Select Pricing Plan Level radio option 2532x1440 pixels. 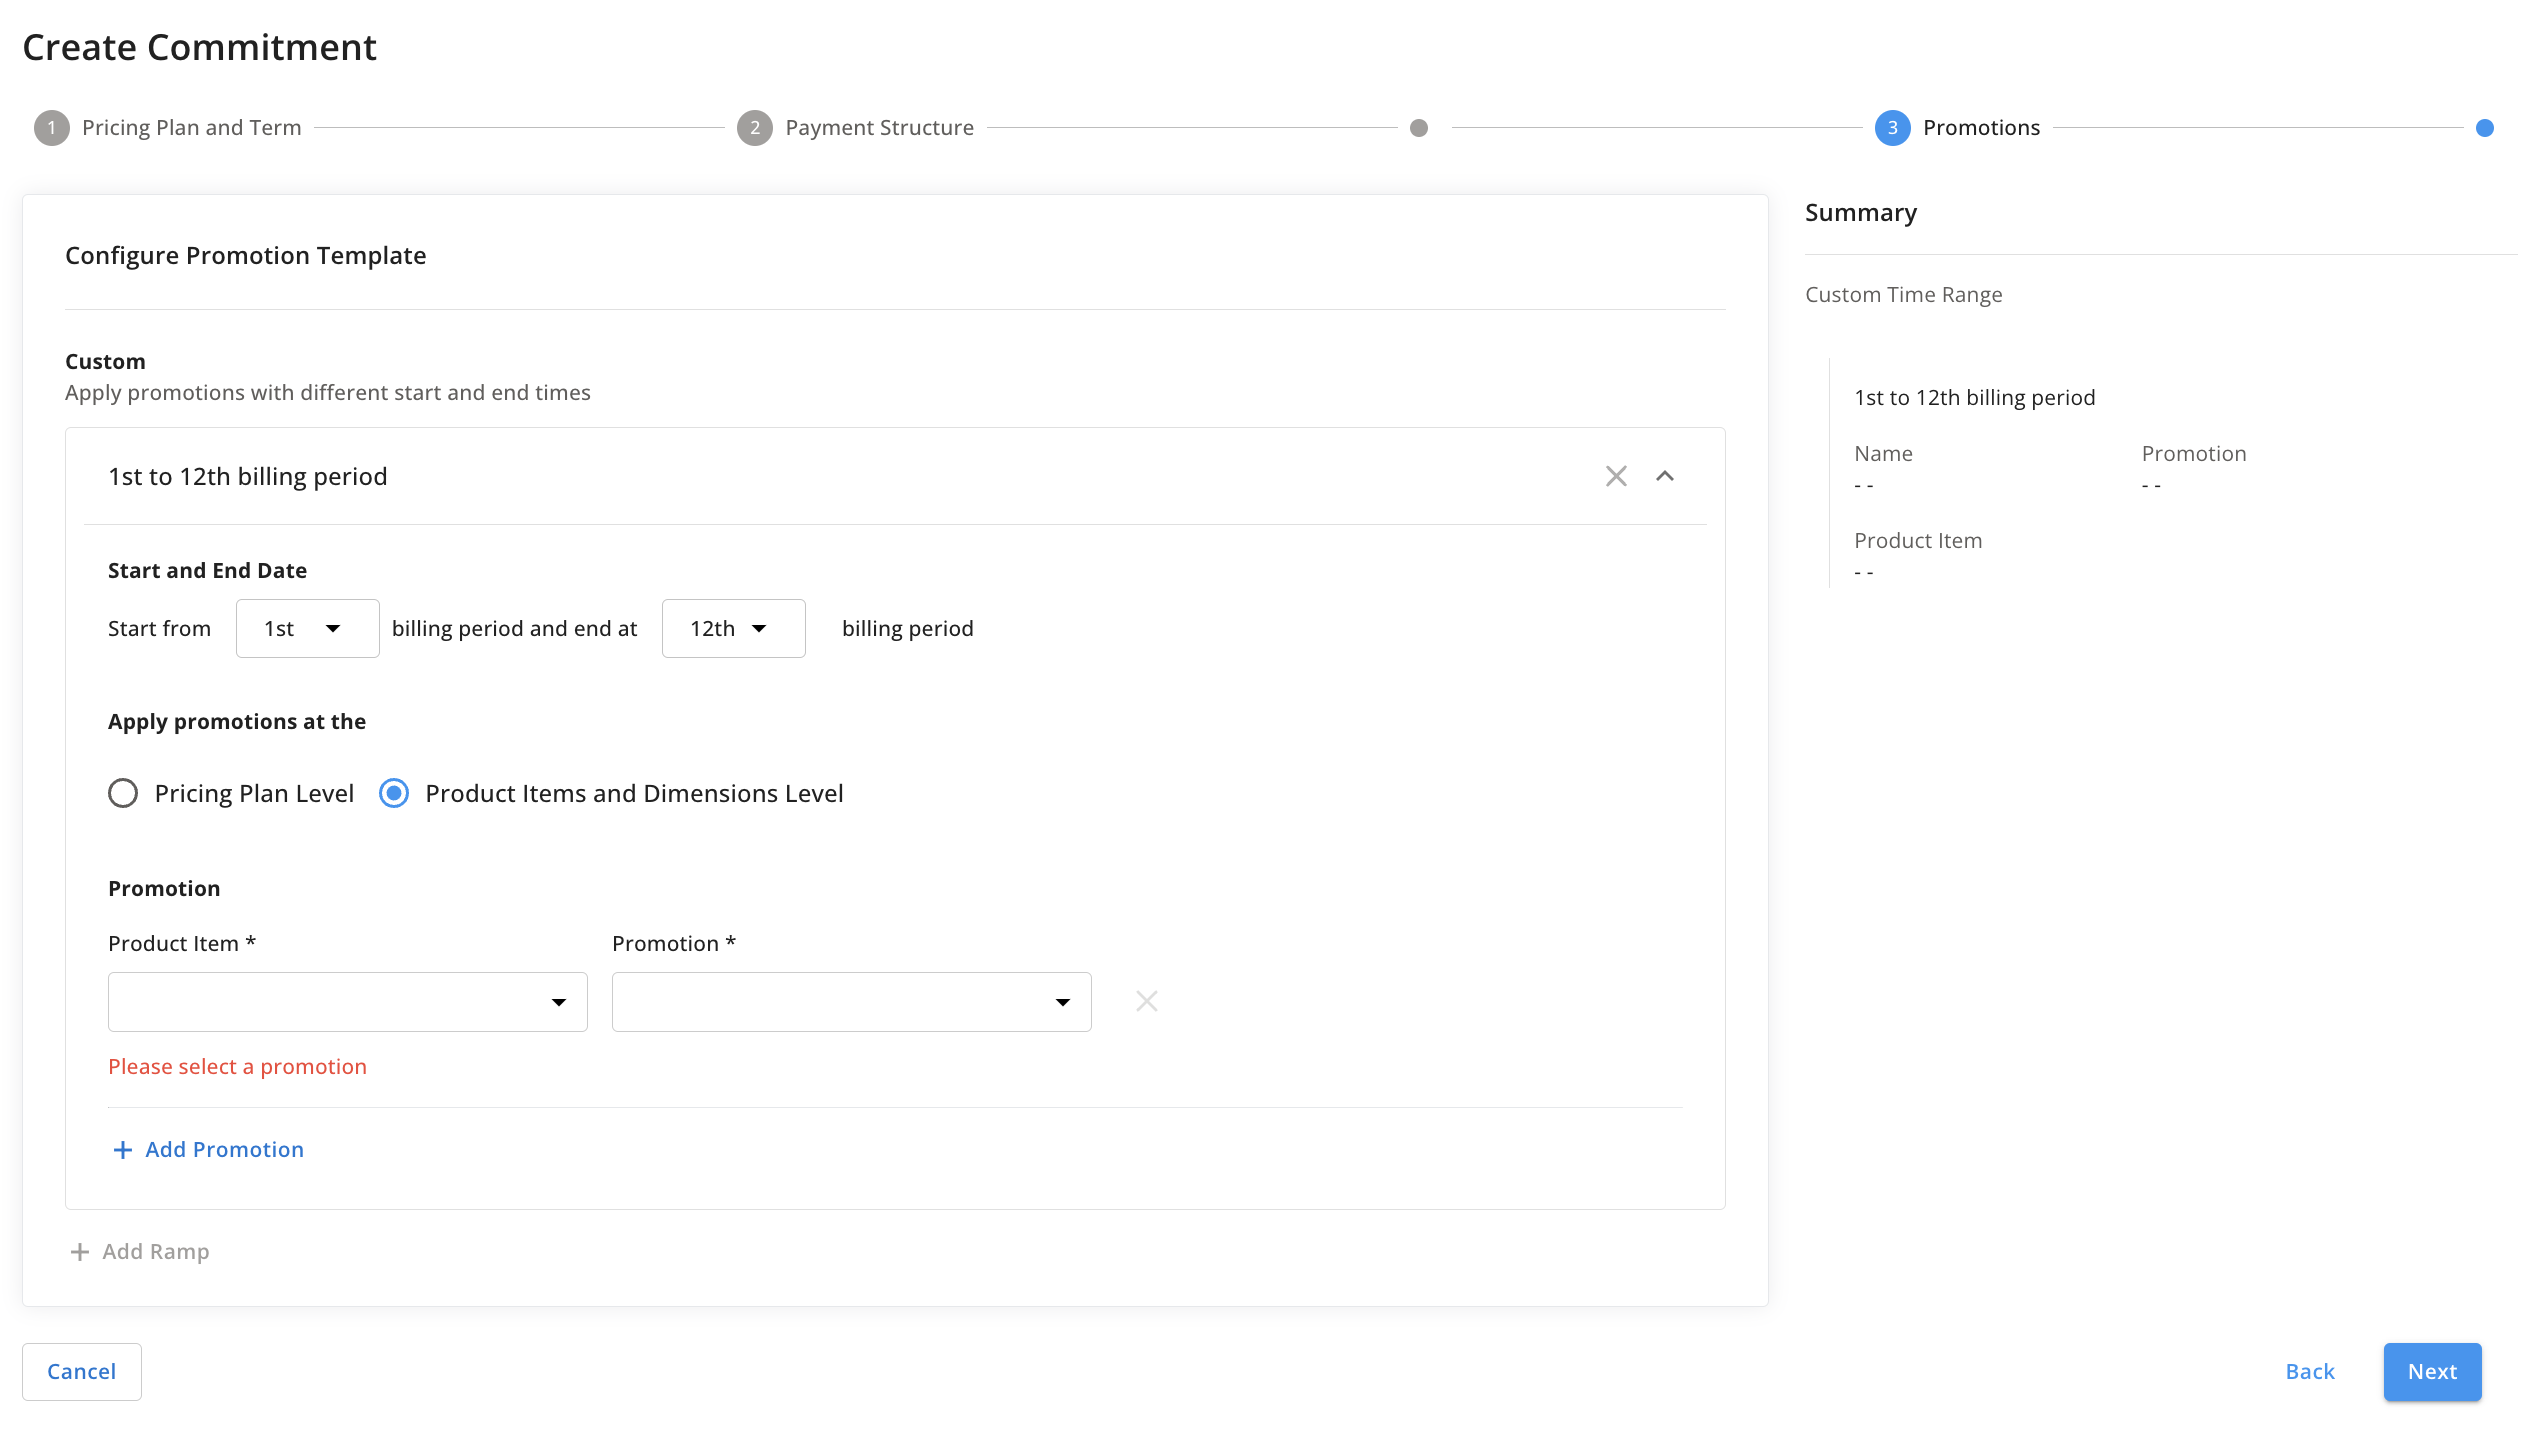pos(123,794)
